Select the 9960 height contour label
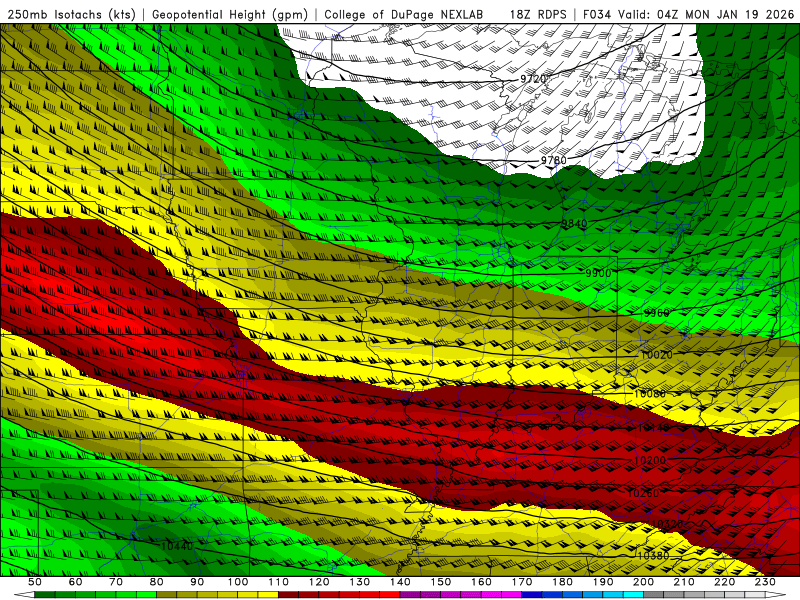Screen dimensions: 800x600 point(656,313)
